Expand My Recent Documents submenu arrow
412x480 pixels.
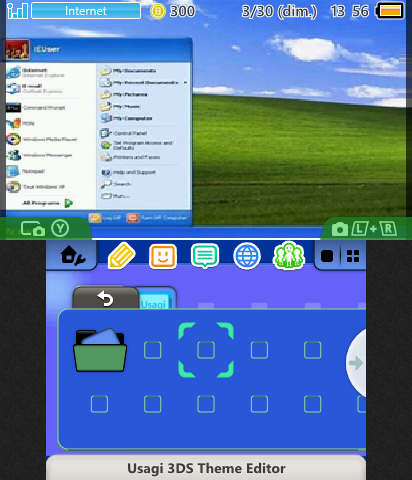pyautogui.click(x=185, y=82)
